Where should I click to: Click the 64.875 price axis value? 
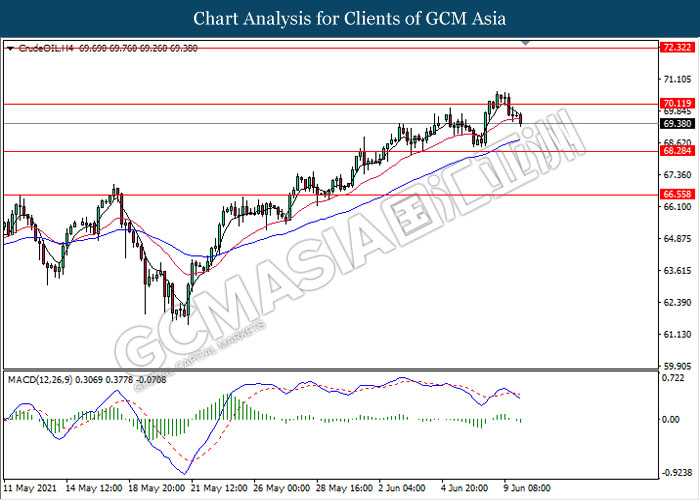click(x=677, y=239)
